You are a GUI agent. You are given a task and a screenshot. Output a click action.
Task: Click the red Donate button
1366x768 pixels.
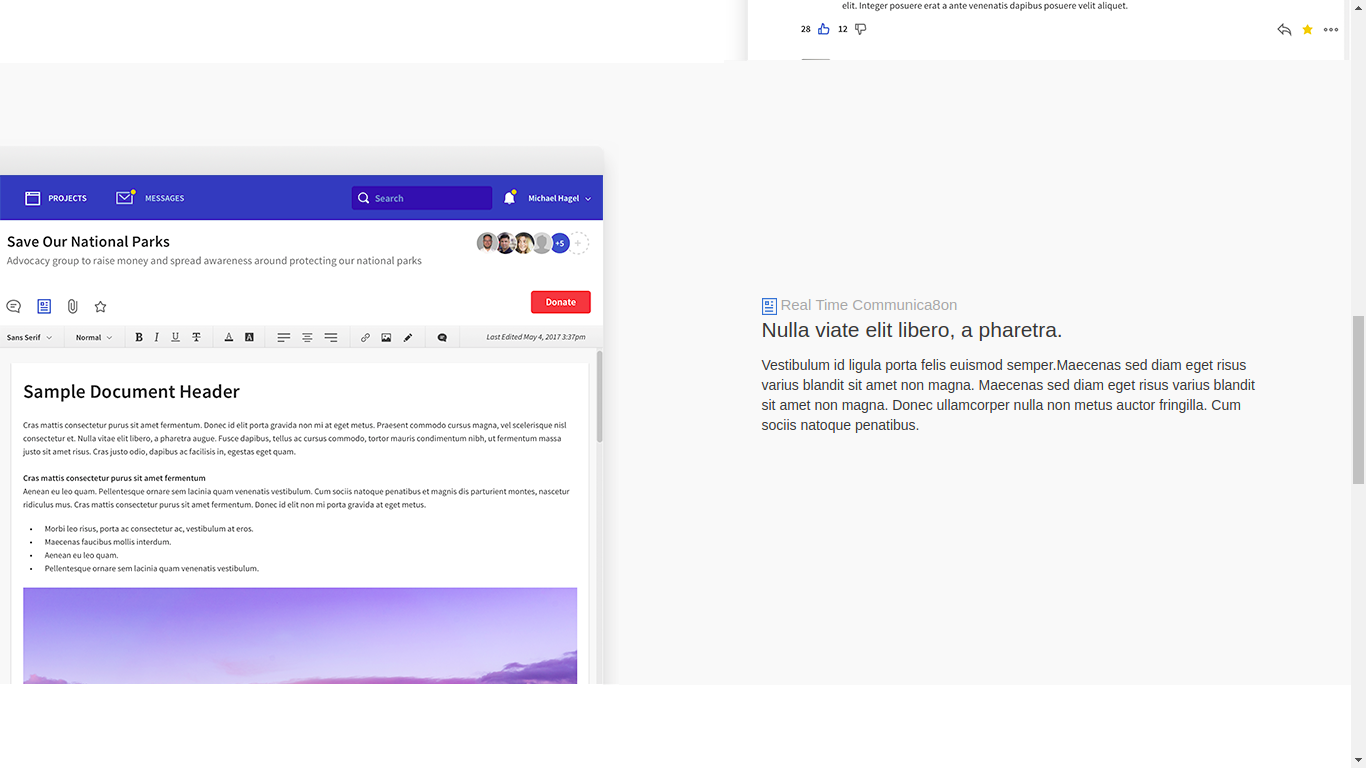(x=560, y=302)
